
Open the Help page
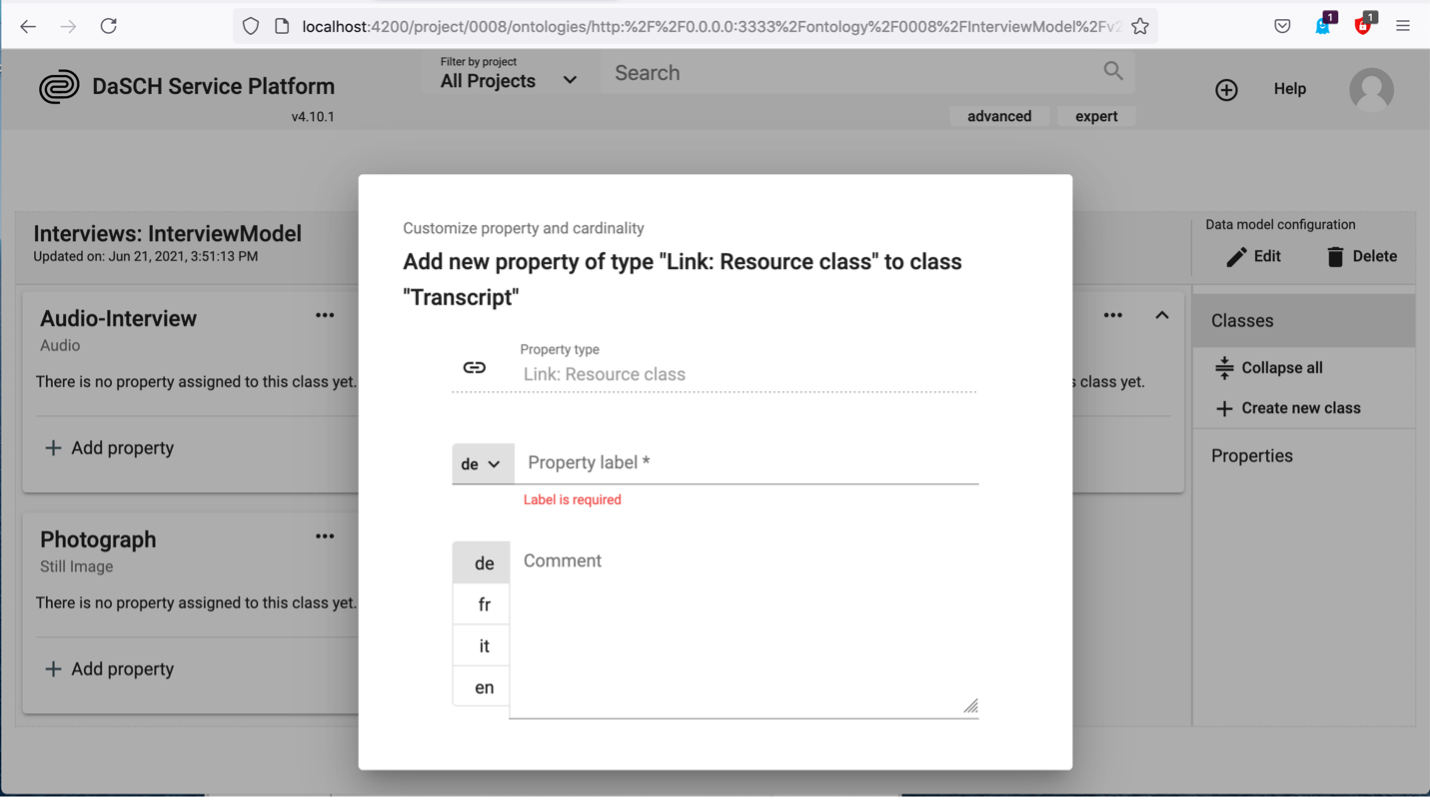point(1289,89)
